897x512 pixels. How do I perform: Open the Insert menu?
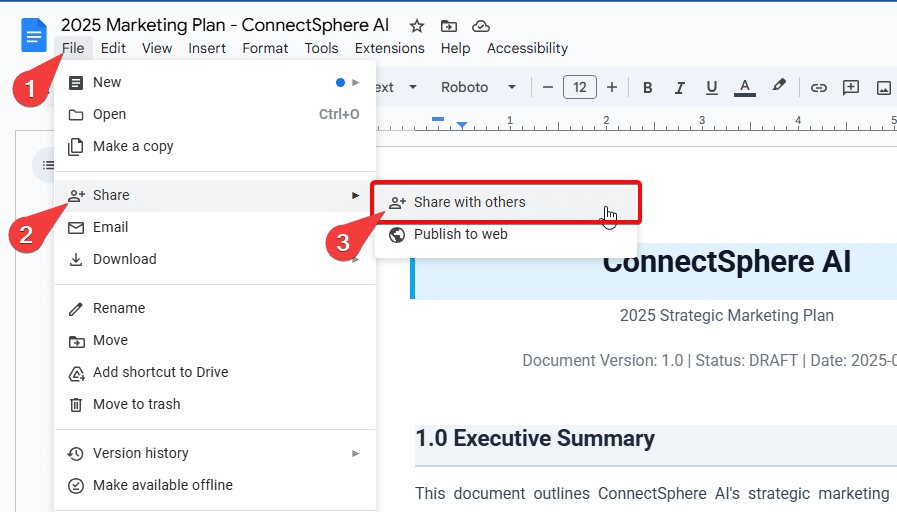point(207,48)
